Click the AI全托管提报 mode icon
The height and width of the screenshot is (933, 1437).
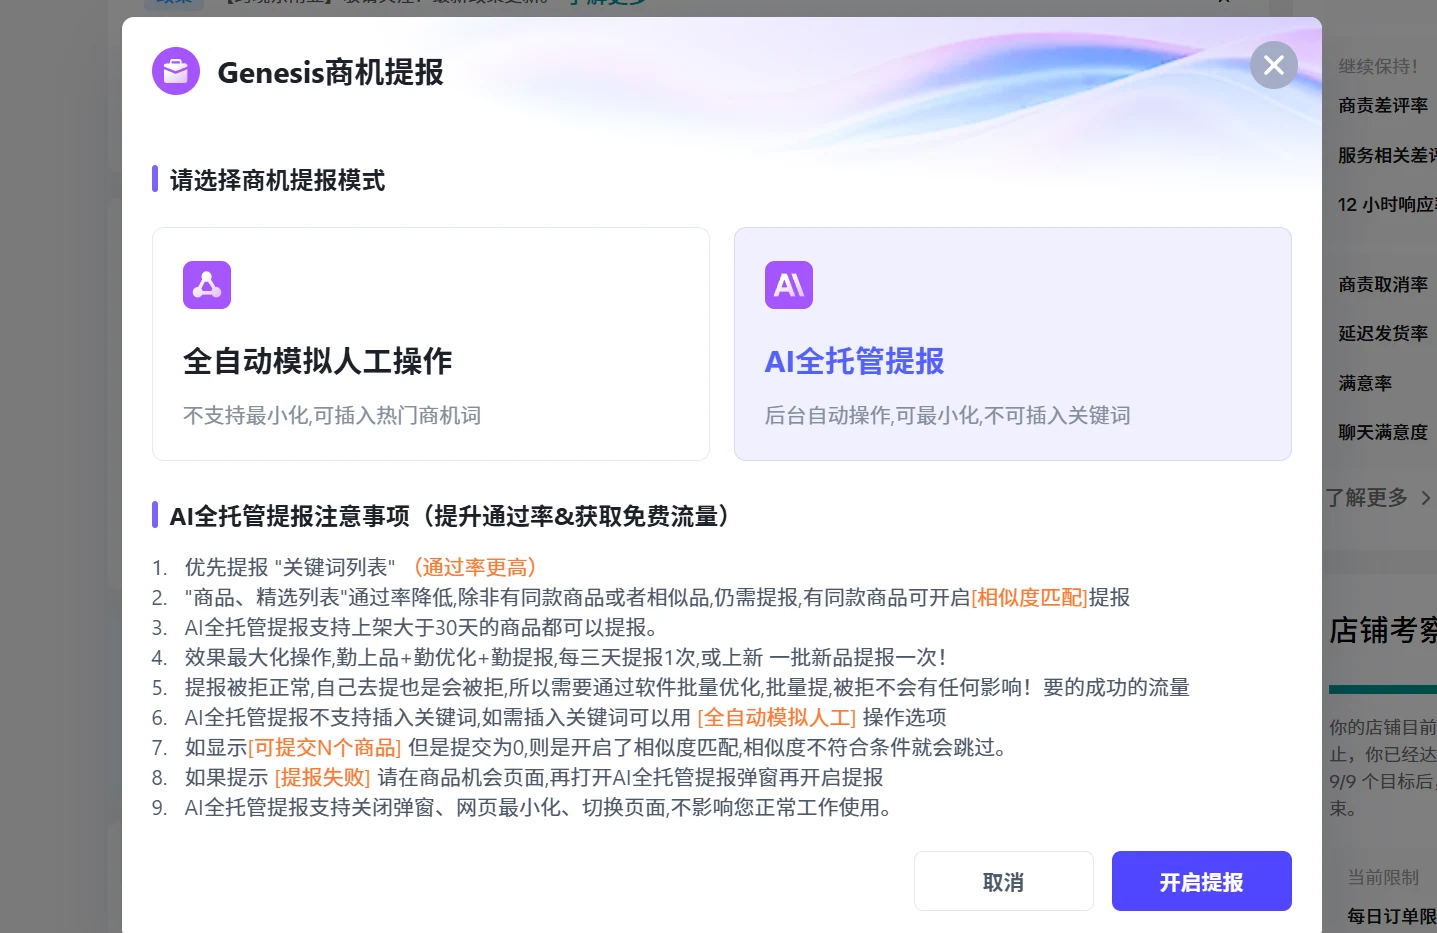tap(789, 285)
